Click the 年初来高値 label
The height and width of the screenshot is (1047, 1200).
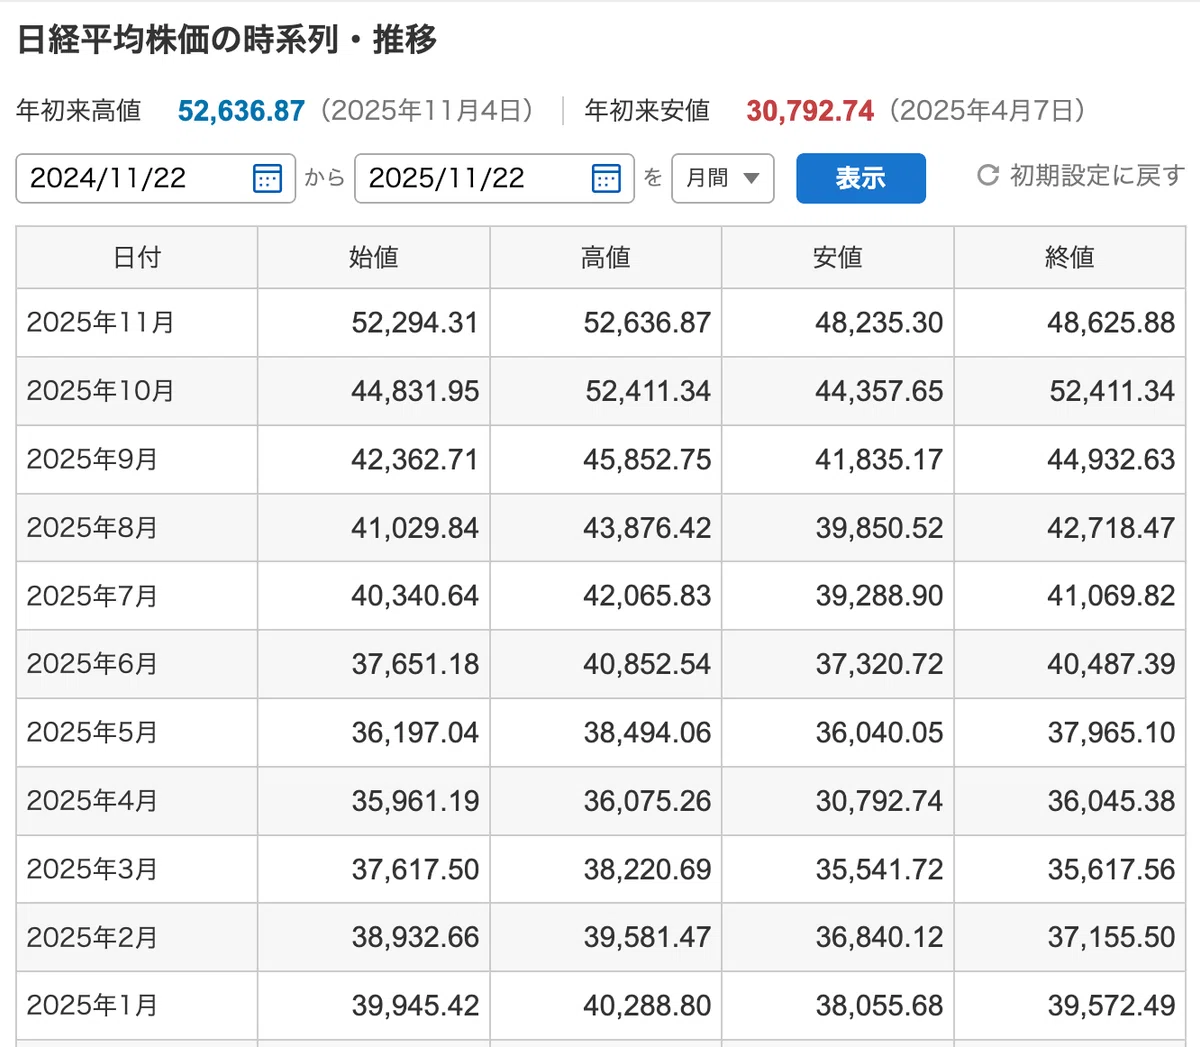point(78,111)
